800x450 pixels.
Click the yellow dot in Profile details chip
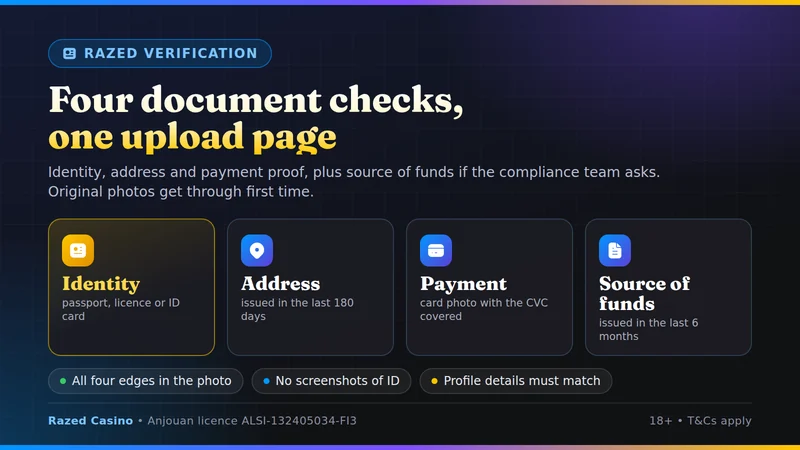434,381
